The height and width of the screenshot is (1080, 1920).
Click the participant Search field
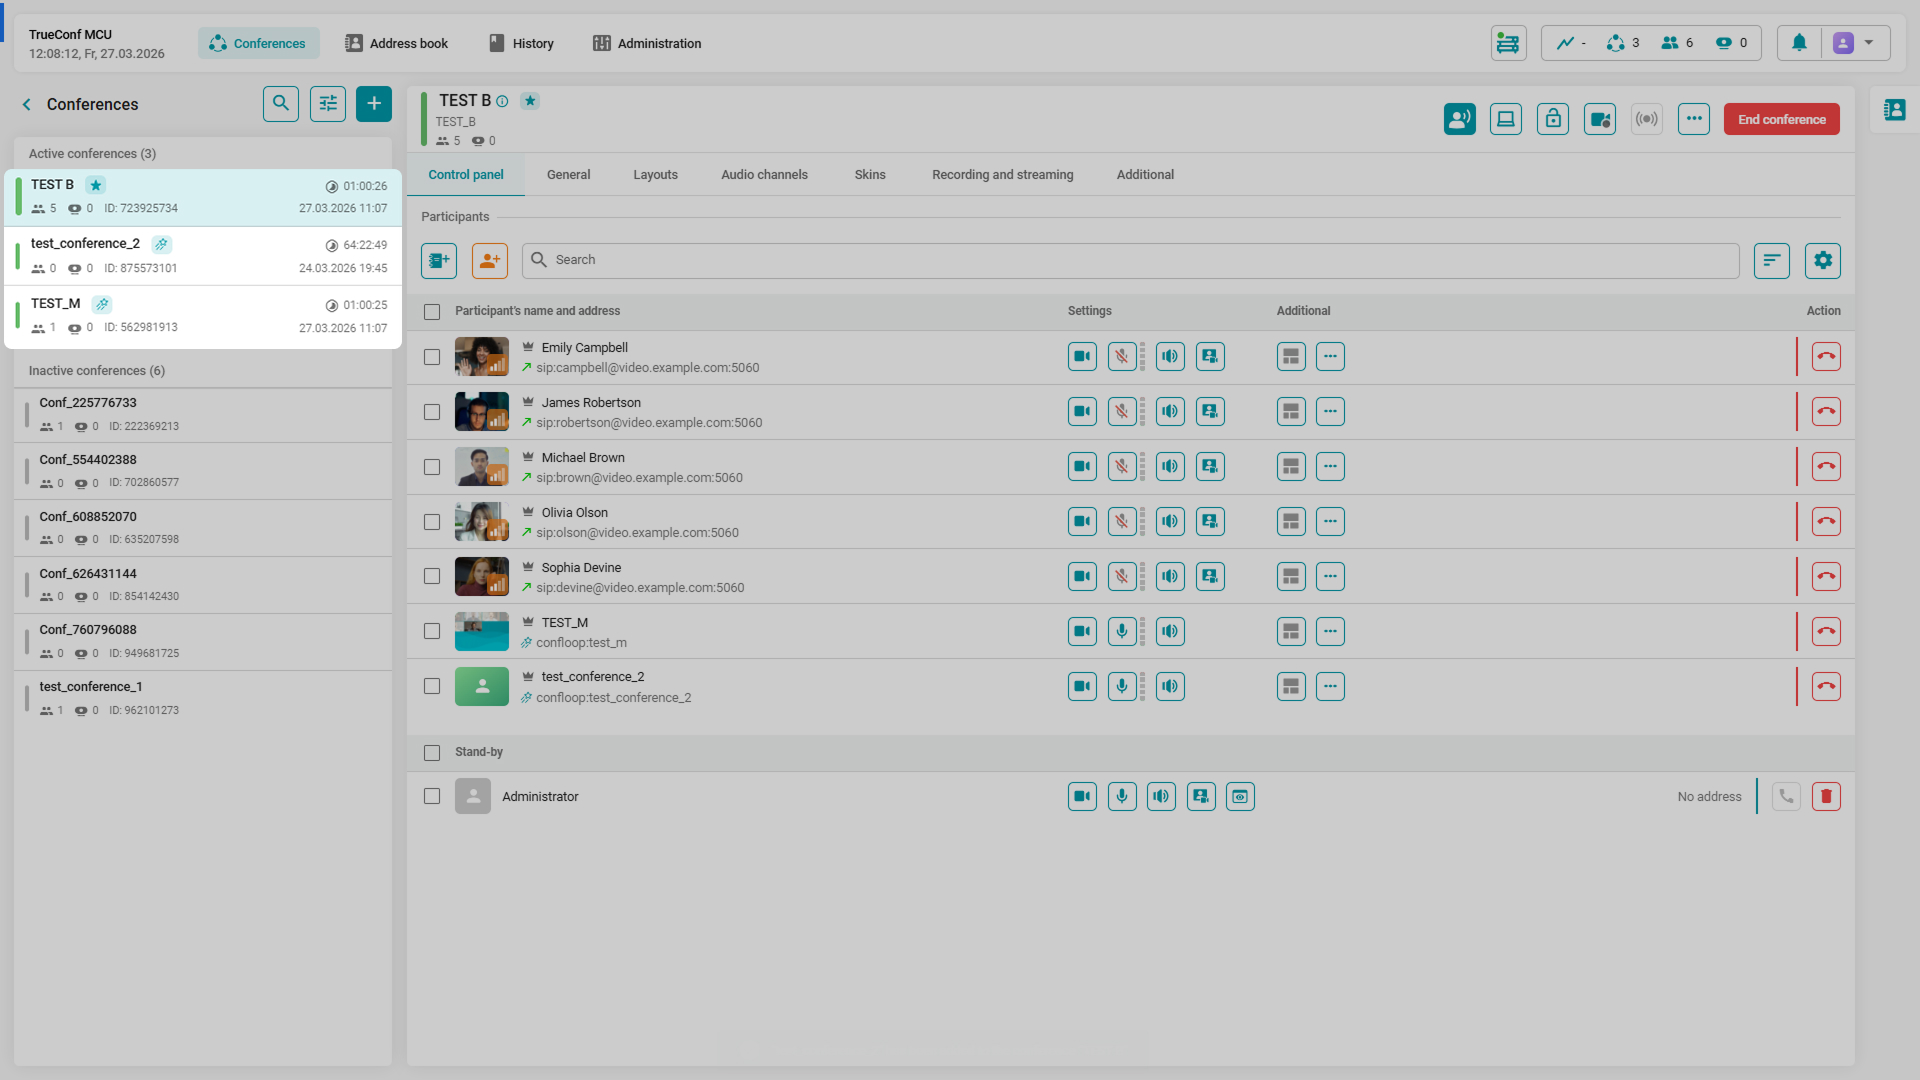(x=1130, y=260)
